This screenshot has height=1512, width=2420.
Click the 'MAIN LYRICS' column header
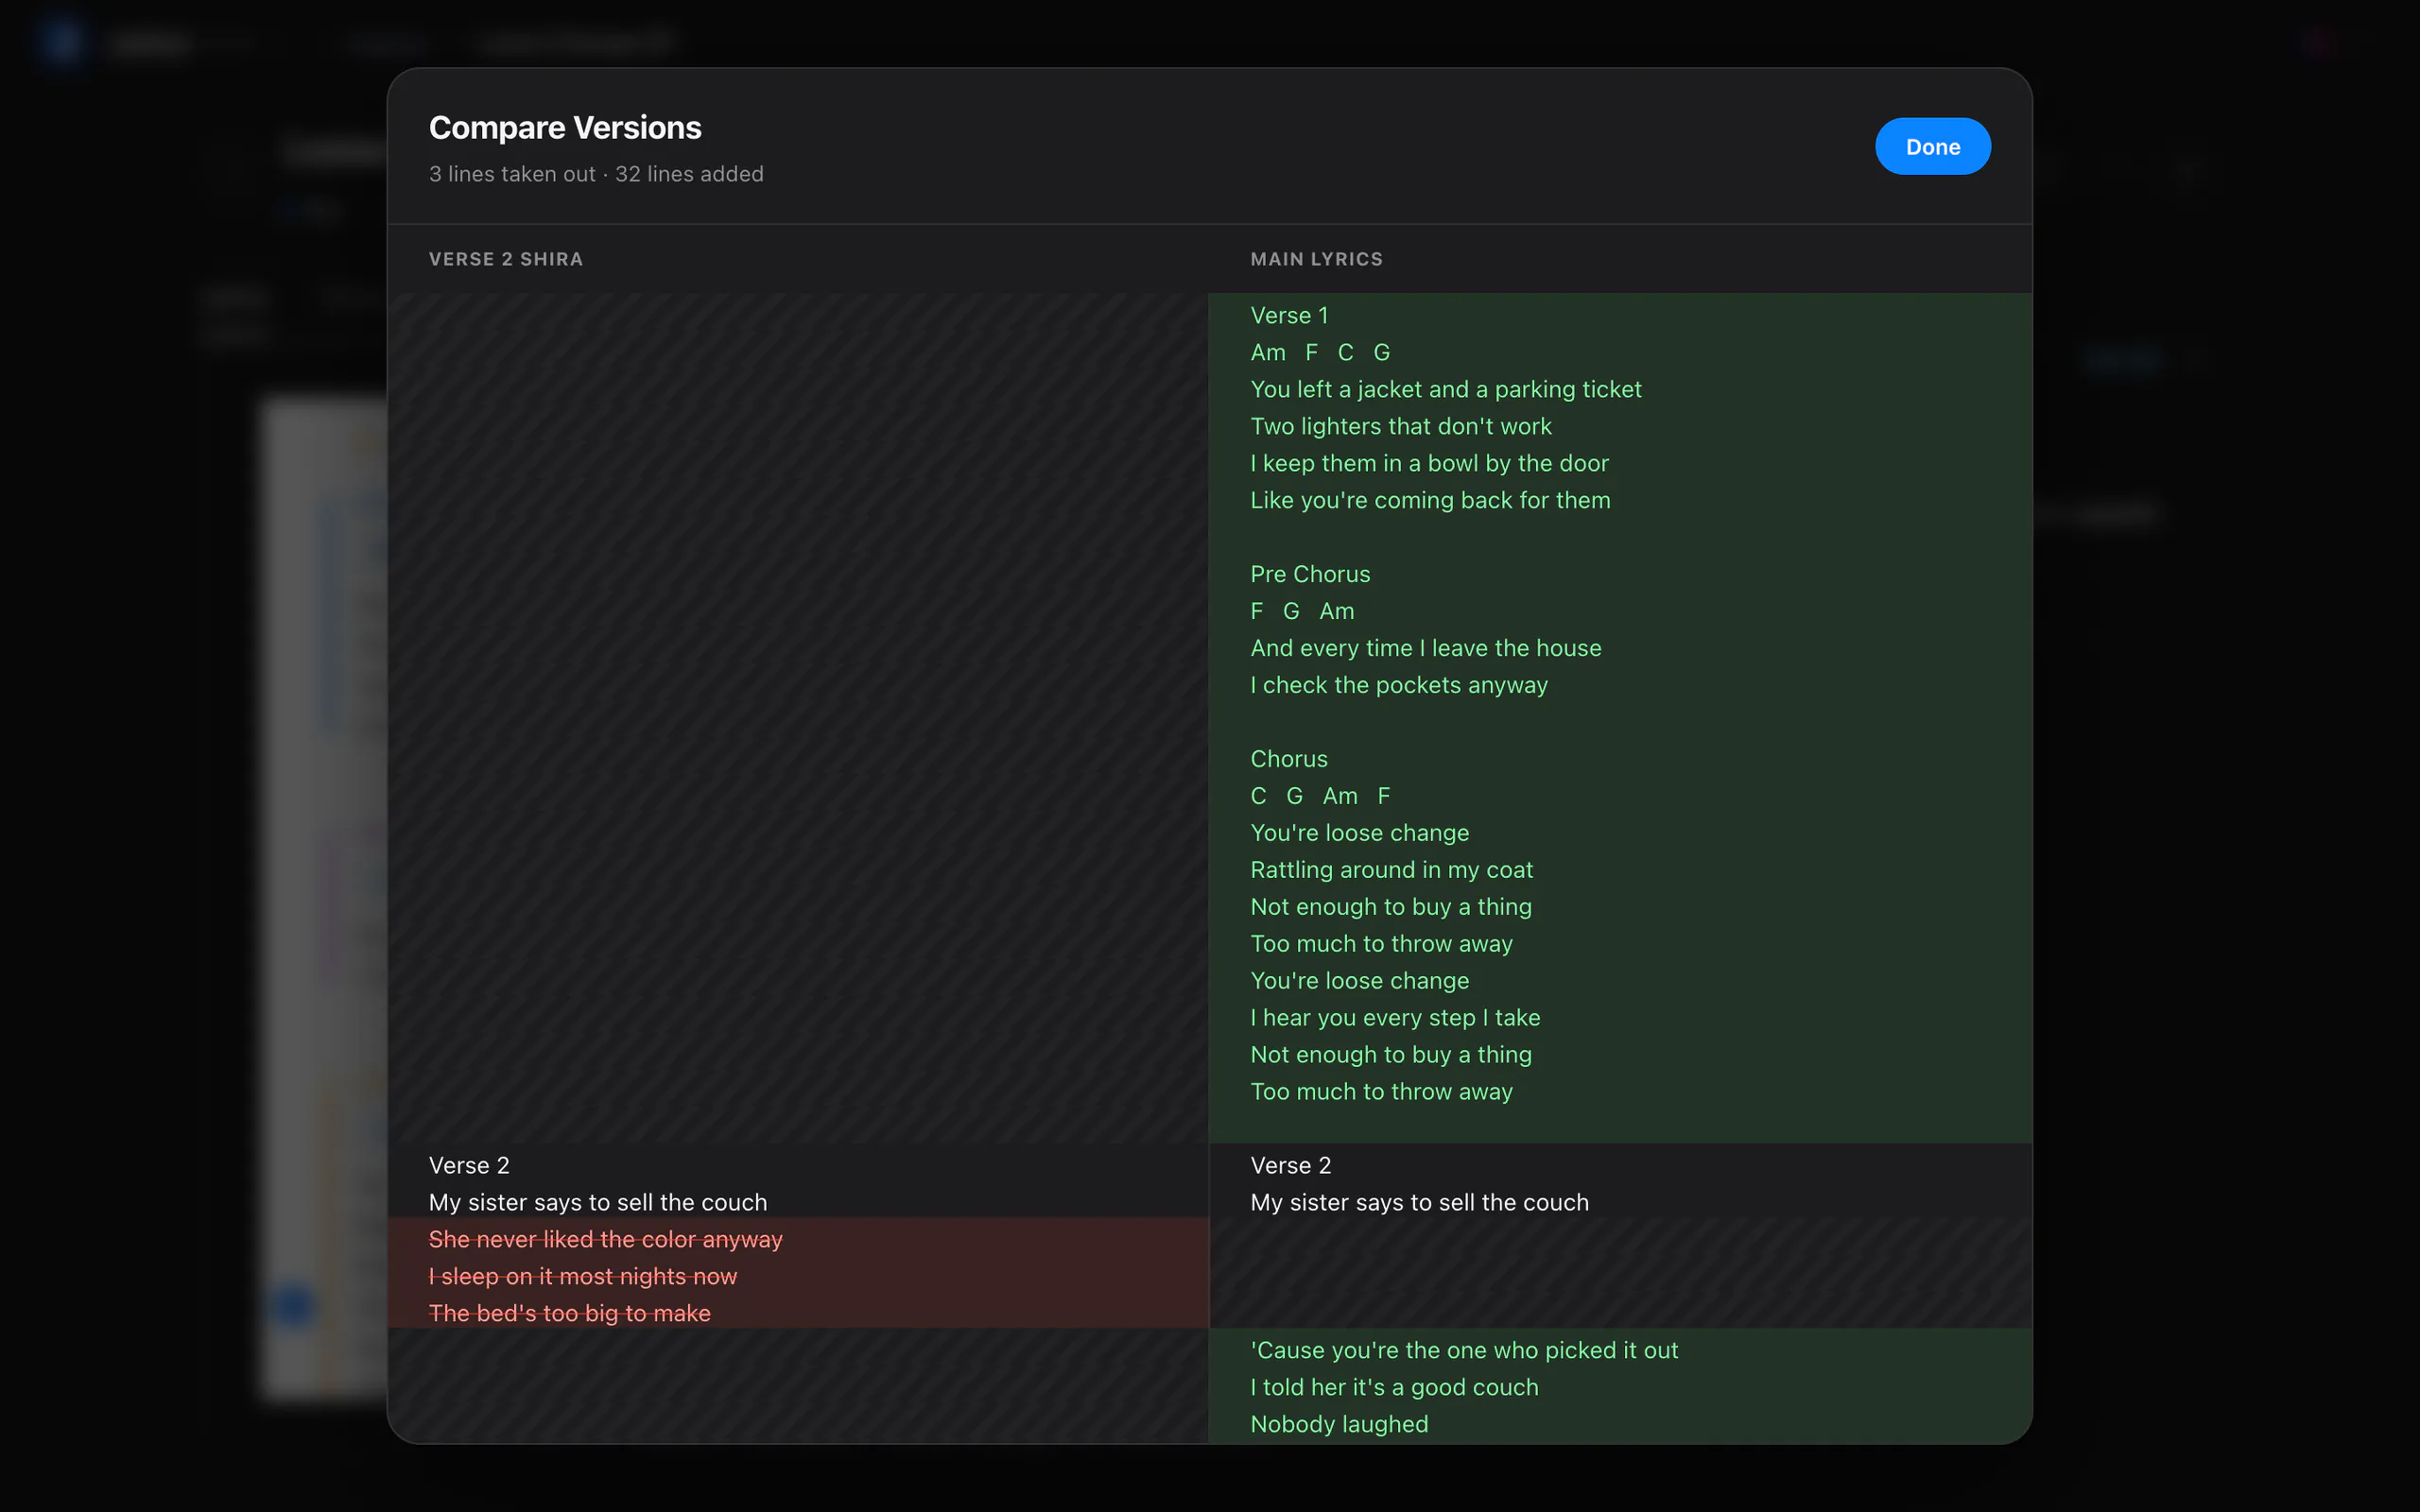click(x=1316, y=259)
